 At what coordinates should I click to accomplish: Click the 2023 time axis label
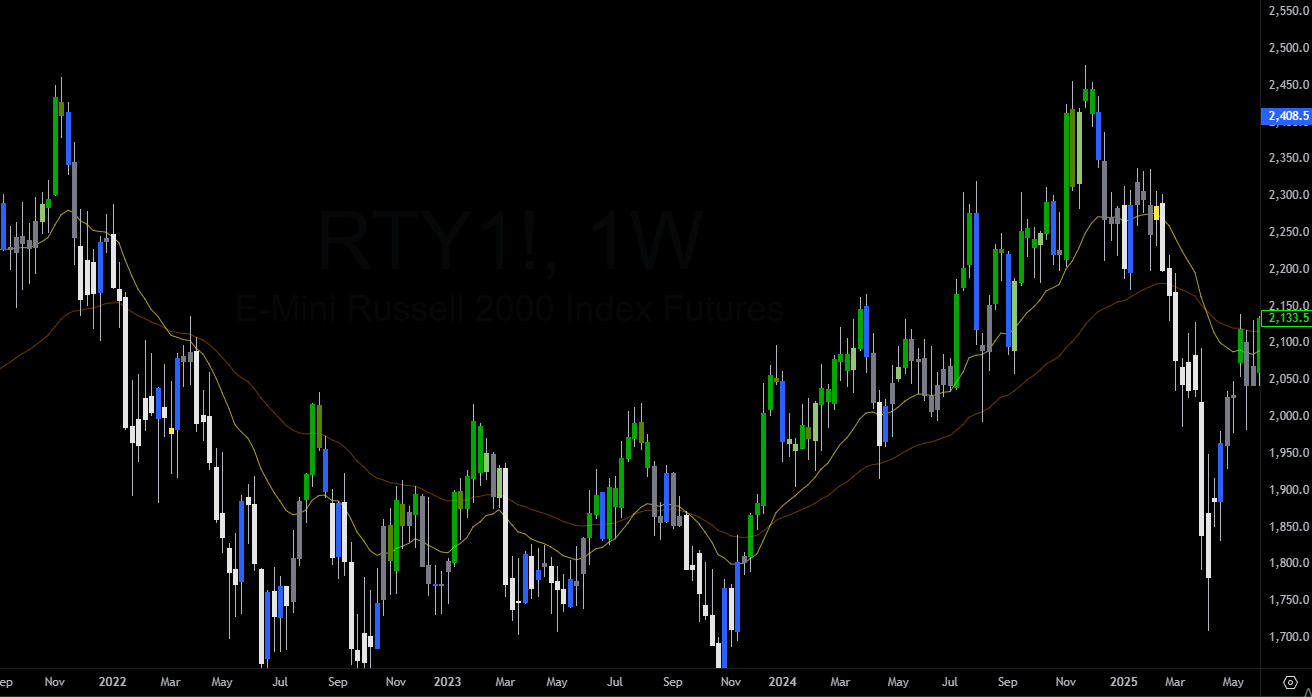pyautogui.click(x=447, y=682)
